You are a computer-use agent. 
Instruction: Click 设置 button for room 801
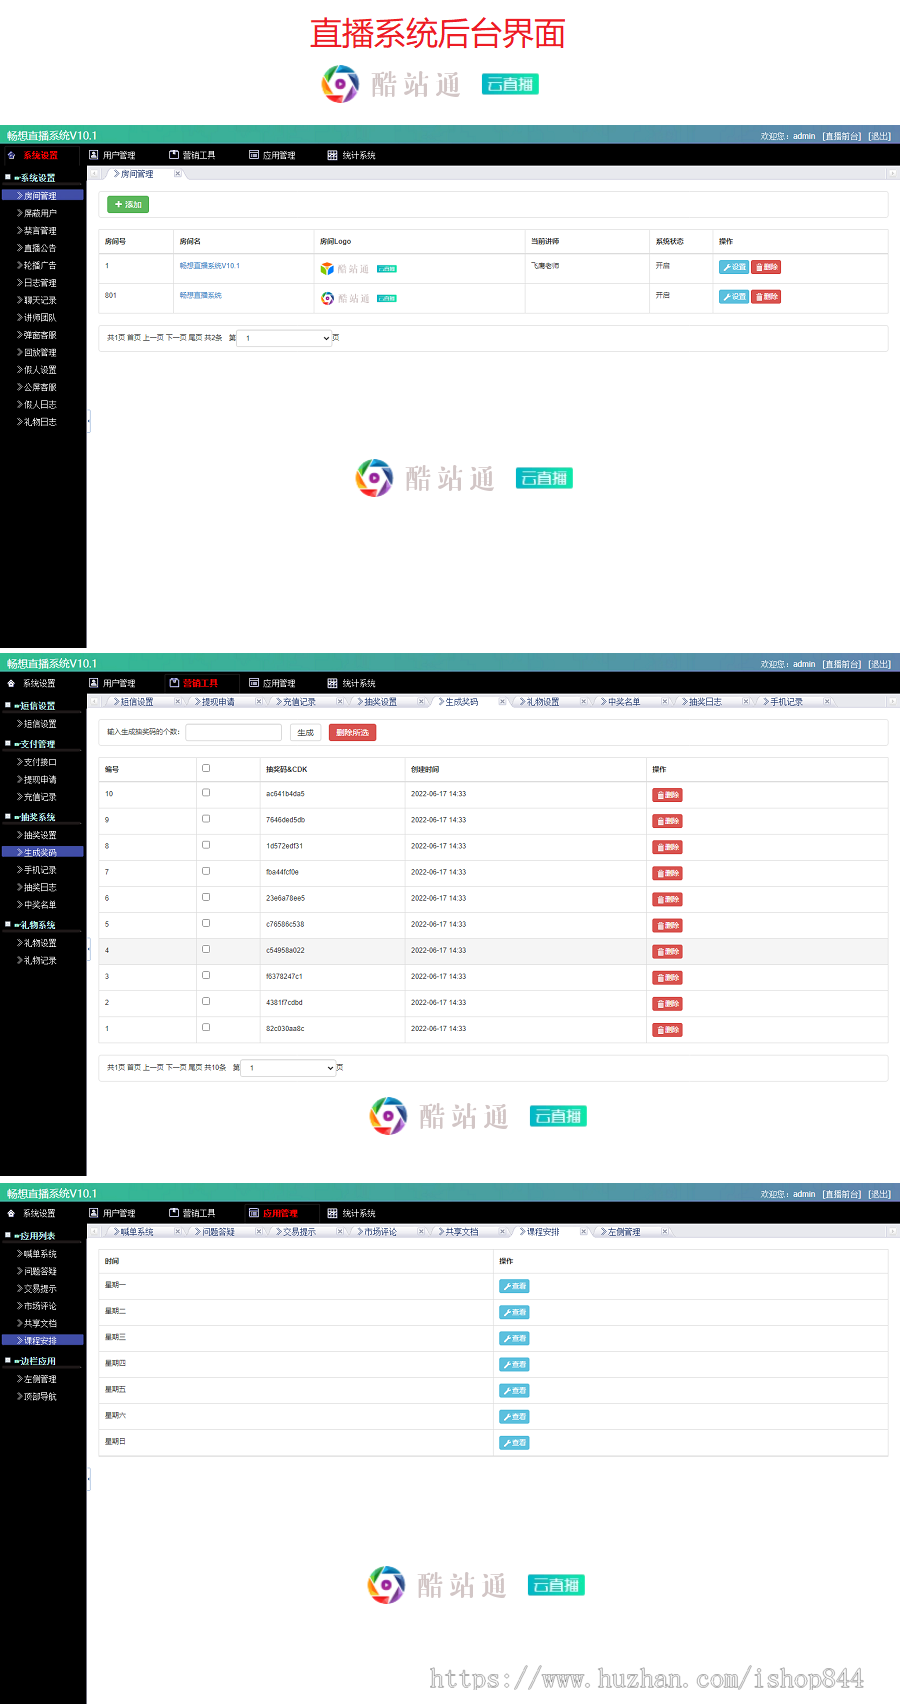733,297
